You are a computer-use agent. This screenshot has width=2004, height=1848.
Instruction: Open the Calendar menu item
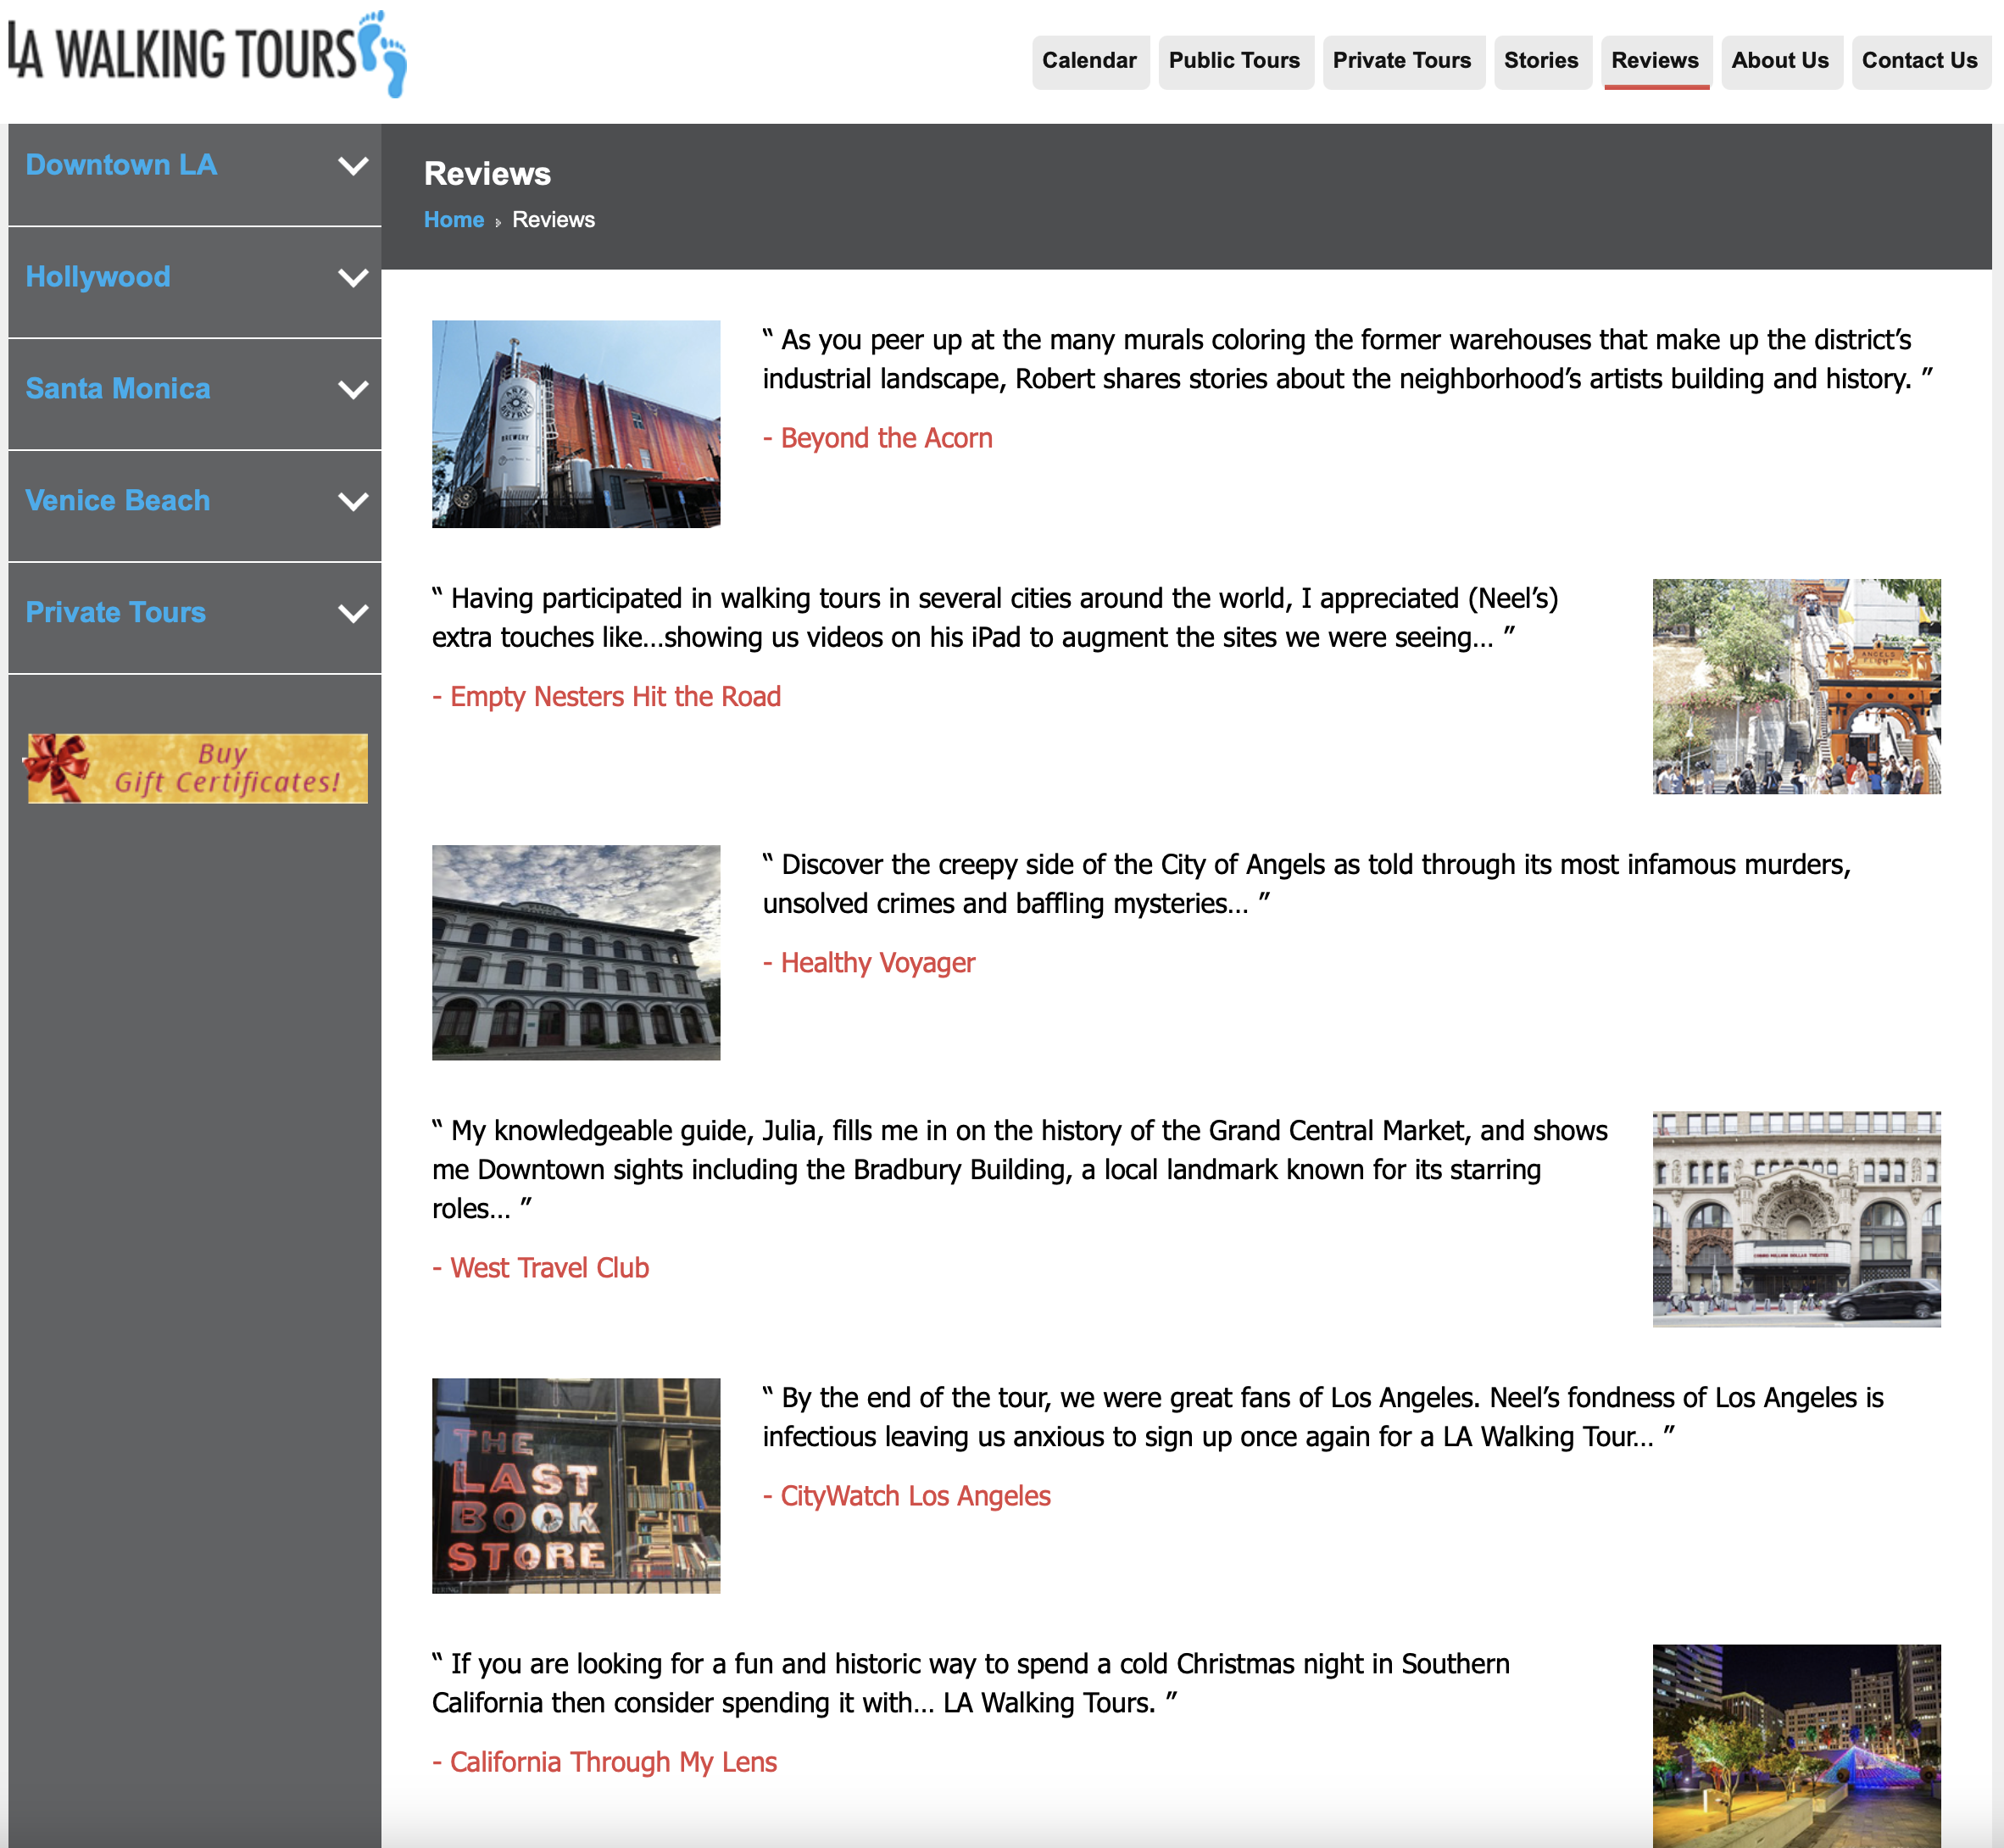point(1089,61)
